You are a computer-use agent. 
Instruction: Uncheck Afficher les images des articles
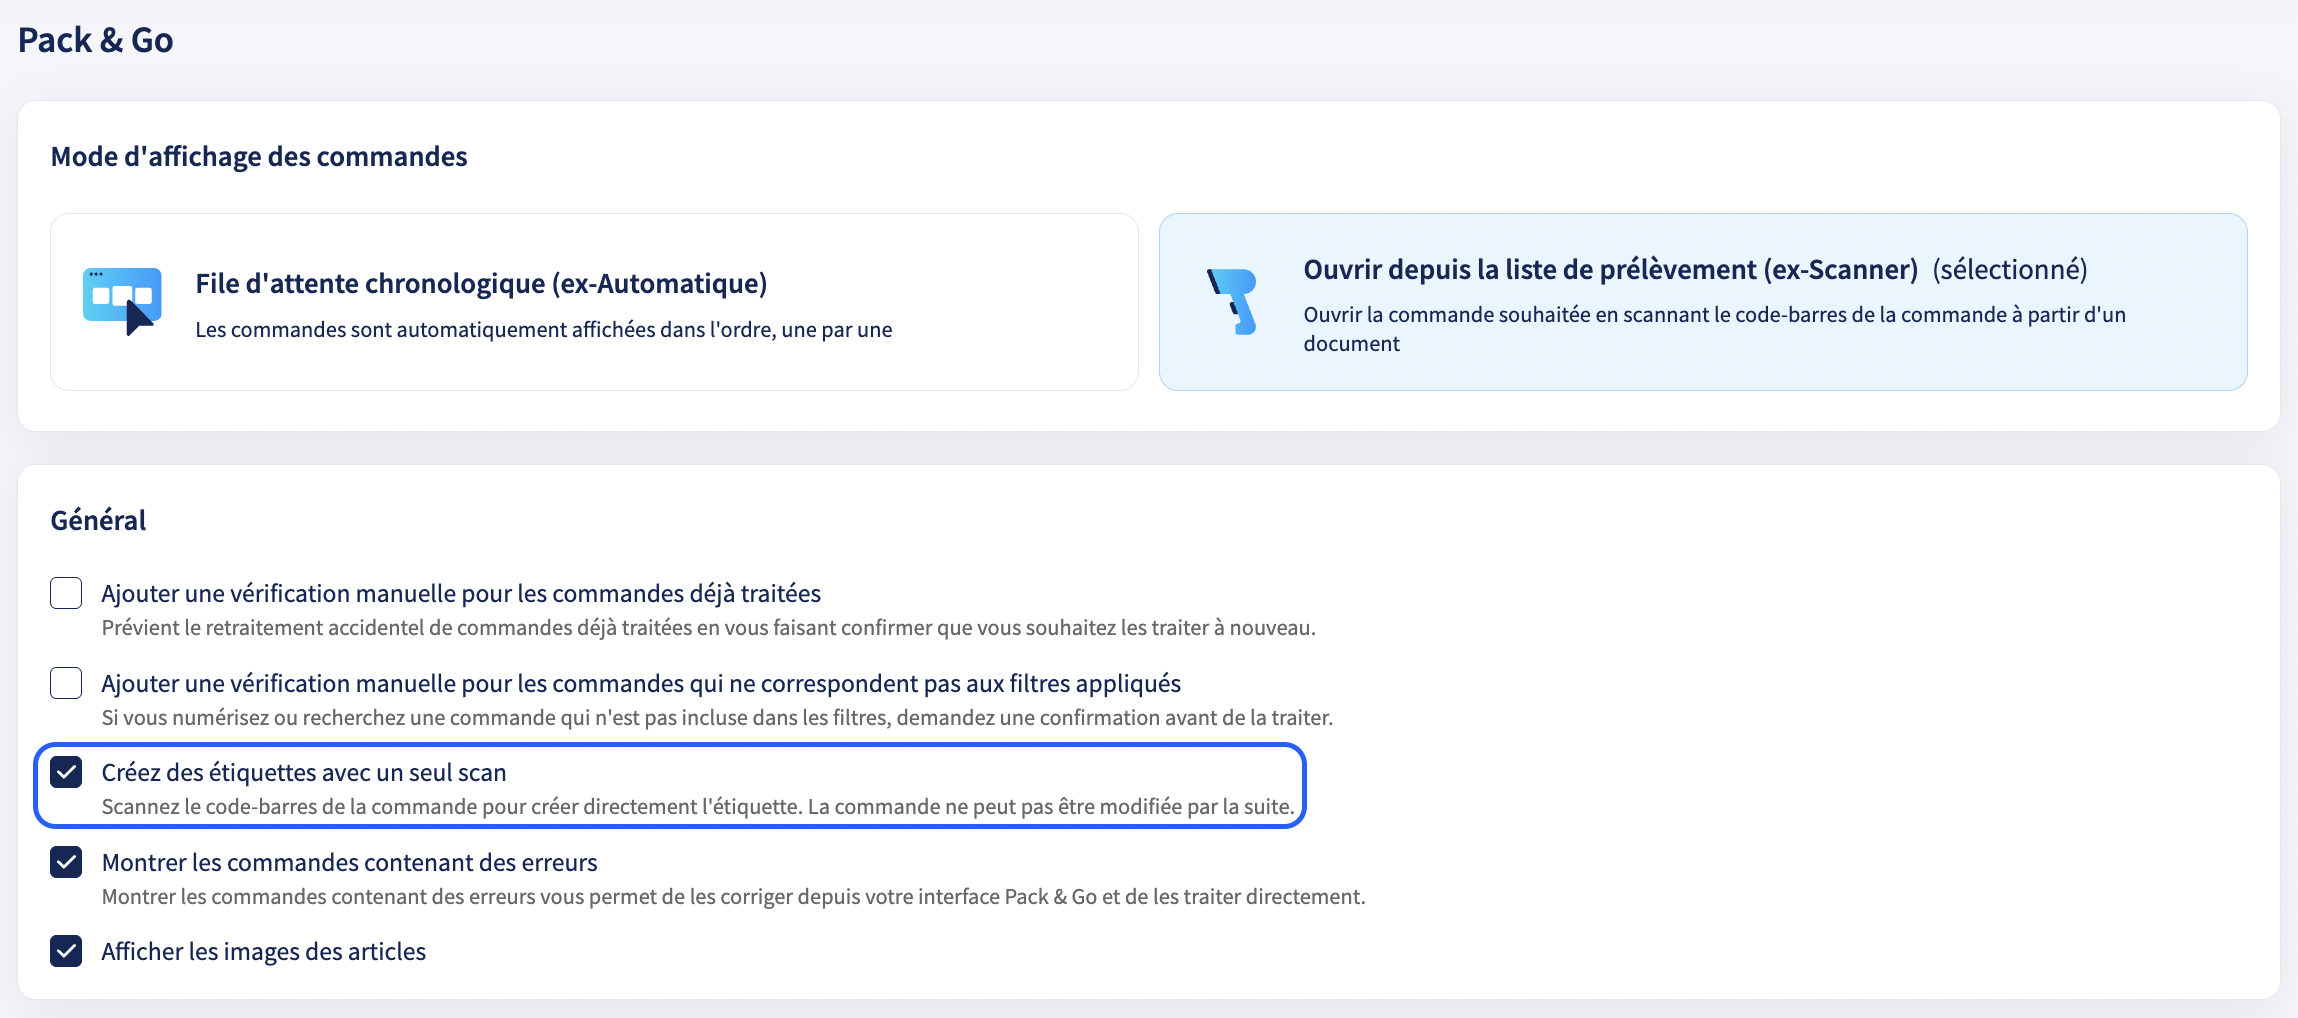(66, 951)
